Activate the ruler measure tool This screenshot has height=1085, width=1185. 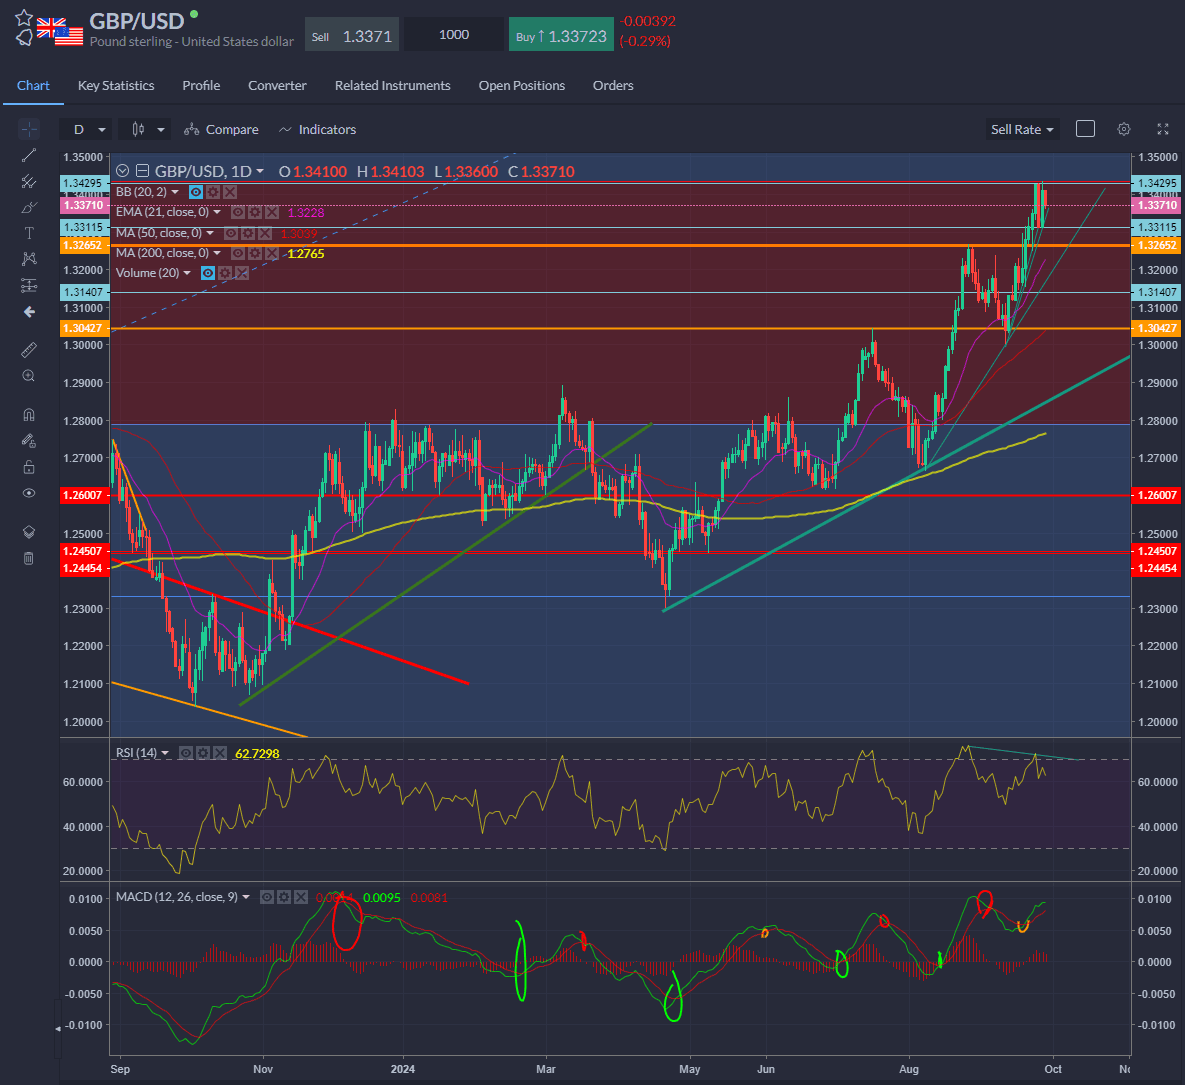coord(29,349)
